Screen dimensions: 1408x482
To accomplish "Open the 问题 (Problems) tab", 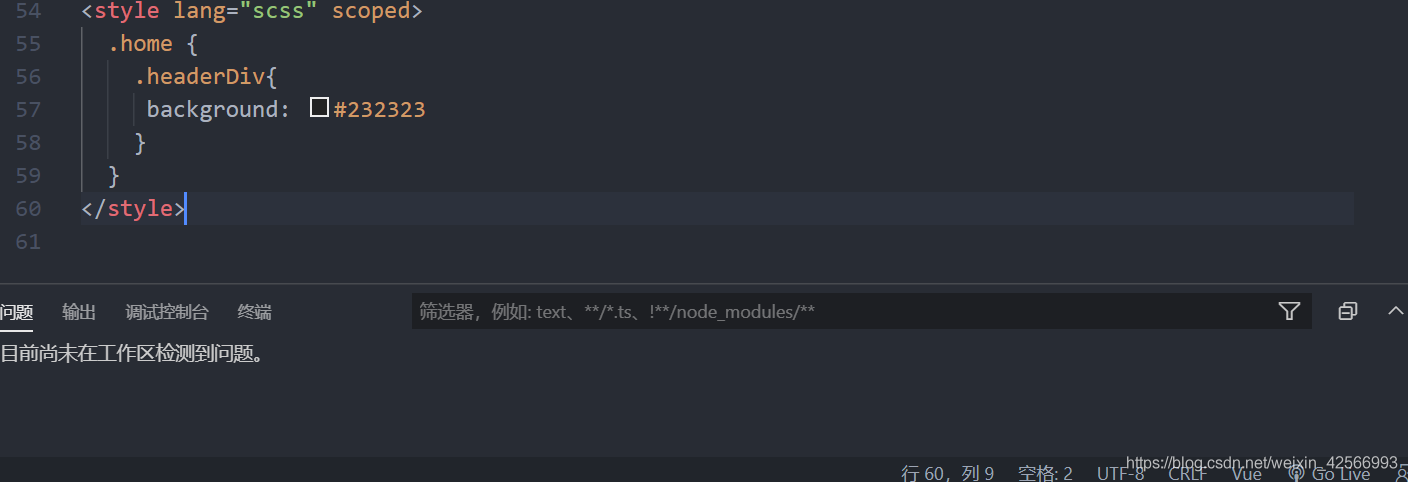I will [16, 312].
